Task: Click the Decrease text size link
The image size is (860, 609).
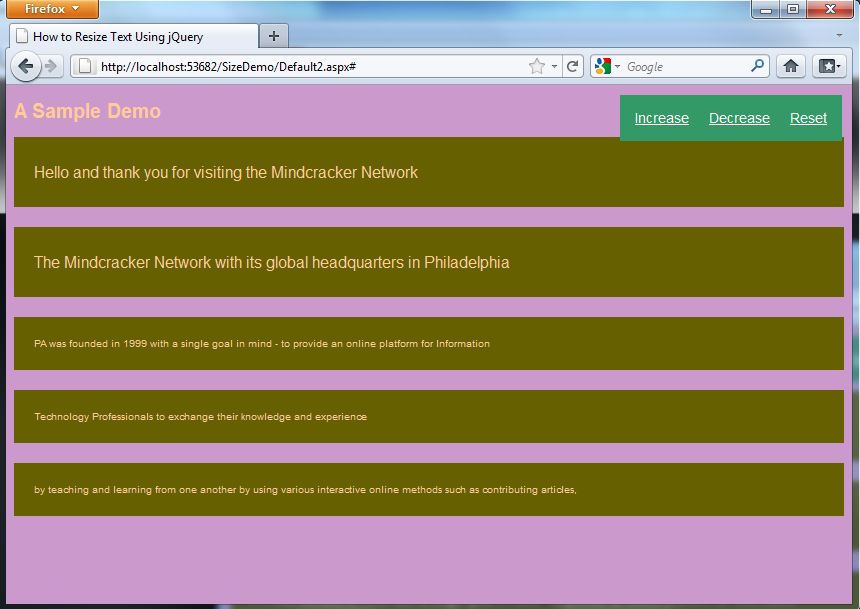Action: [x=739, y=118]
